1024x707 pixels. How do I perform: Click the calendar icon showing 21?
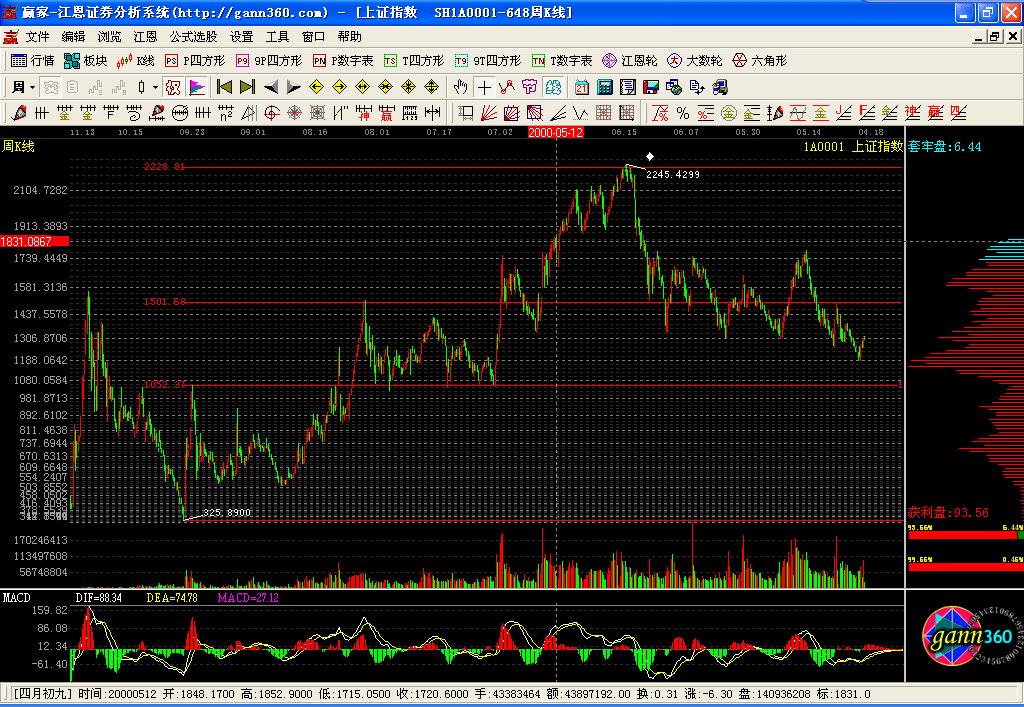click(x=581, y=87)
